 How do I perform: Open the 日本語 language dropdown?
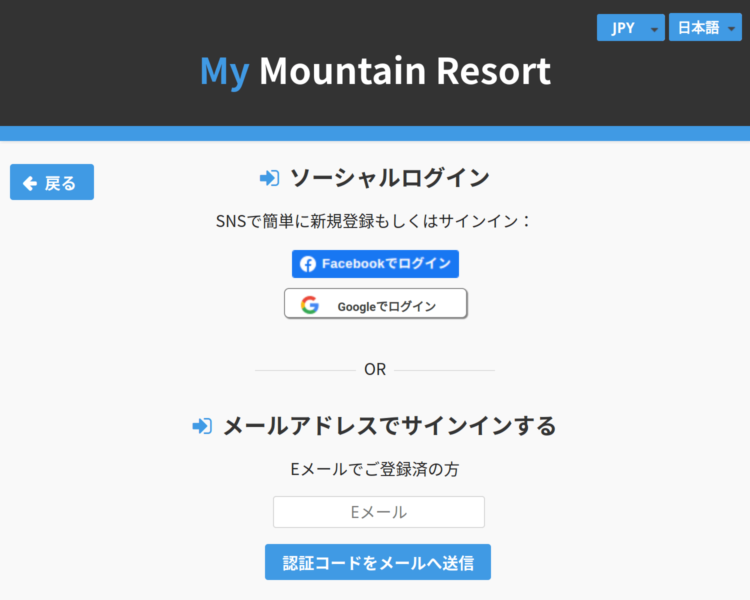coord(705,28)
